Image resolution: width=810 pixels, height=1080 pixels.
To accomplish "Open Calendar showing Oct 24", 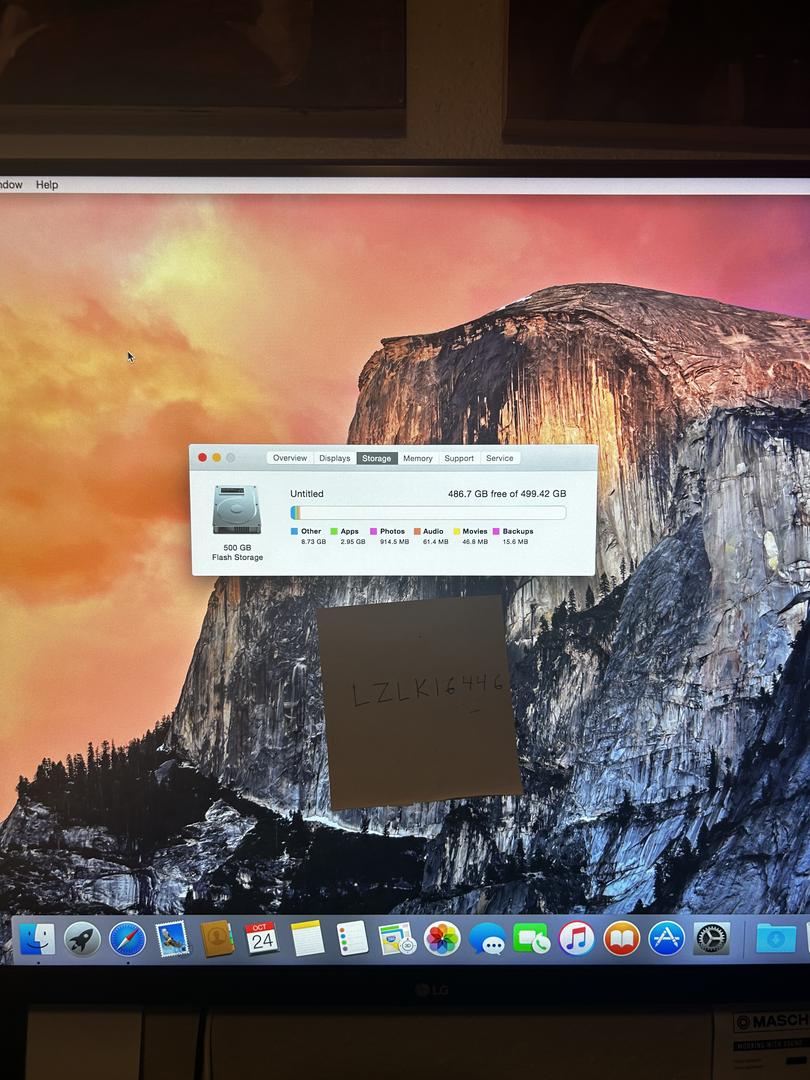I will point(262,939).
